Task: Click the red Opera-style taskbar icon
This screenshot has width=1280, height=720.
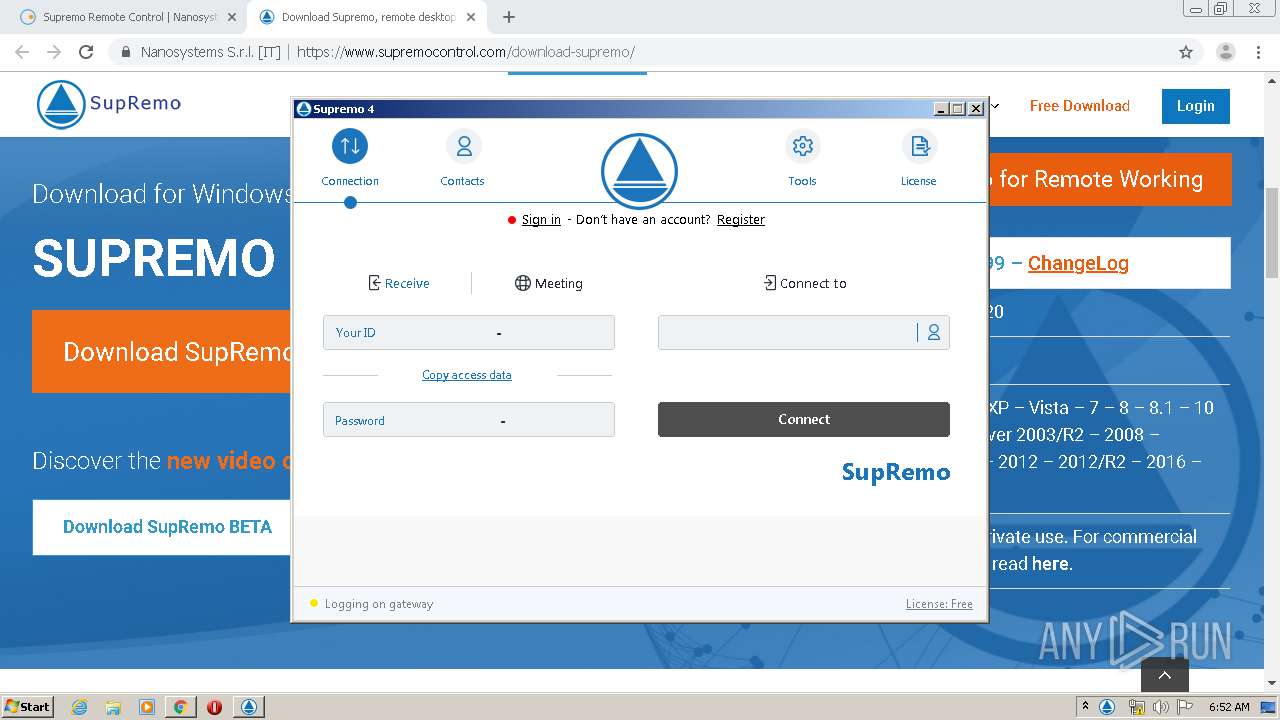Action: pos(214,707)
